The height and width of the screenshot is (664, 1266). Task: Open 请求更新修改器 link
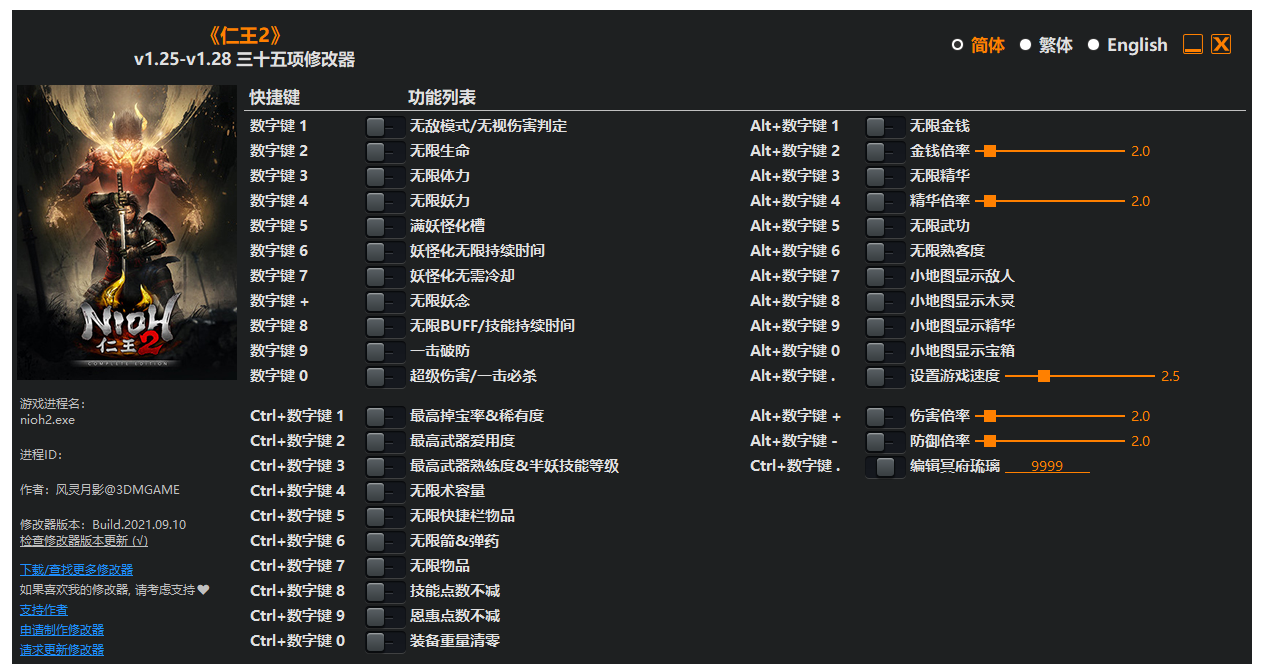pyautogui.click(x=62, y=650)
